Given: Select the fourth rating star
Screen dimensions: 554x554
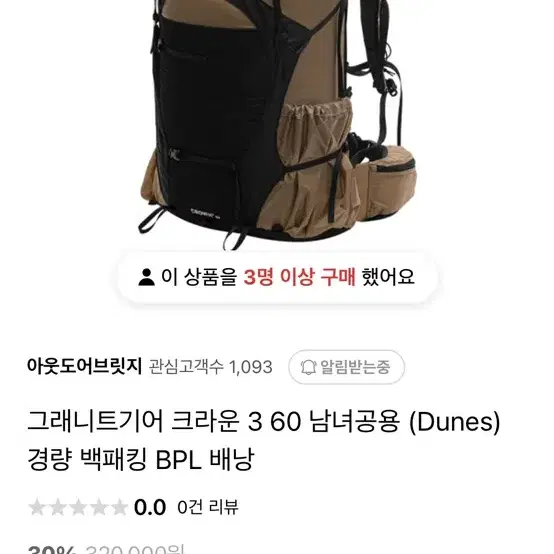Looking at the screenshot, I should click(x=99, y=507).
